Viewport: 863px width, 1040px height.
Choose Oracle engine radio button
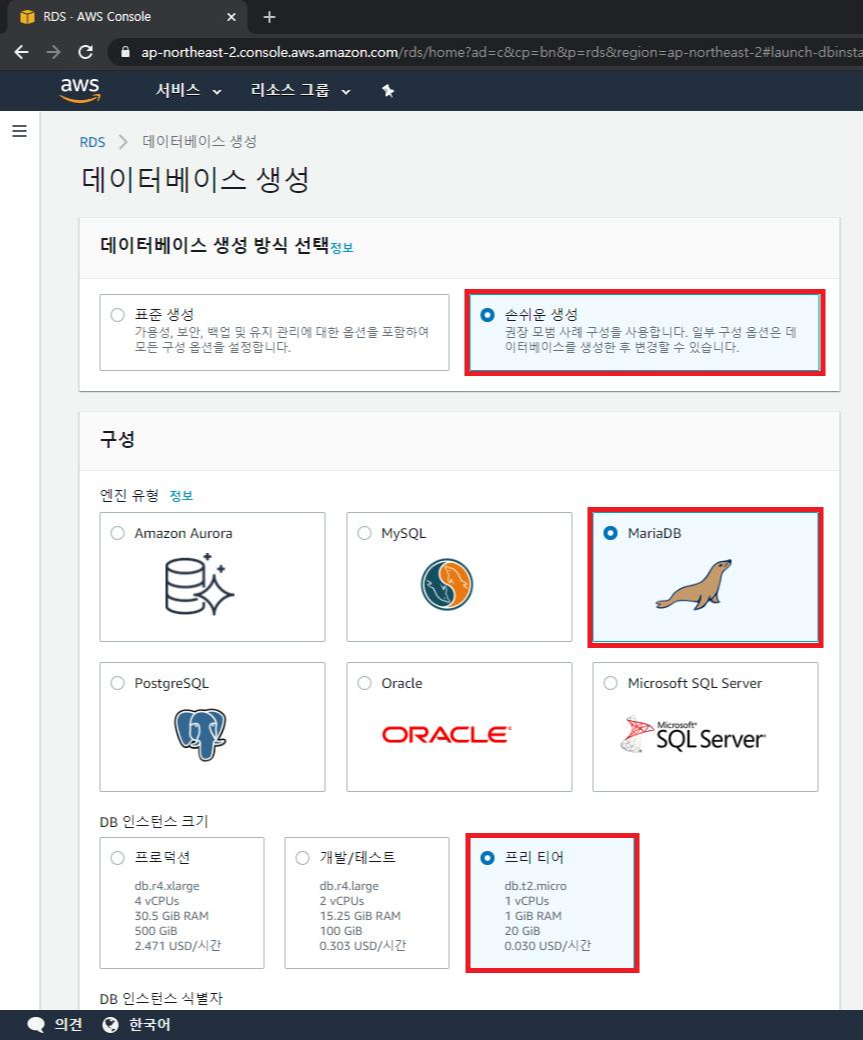(364, 683)
